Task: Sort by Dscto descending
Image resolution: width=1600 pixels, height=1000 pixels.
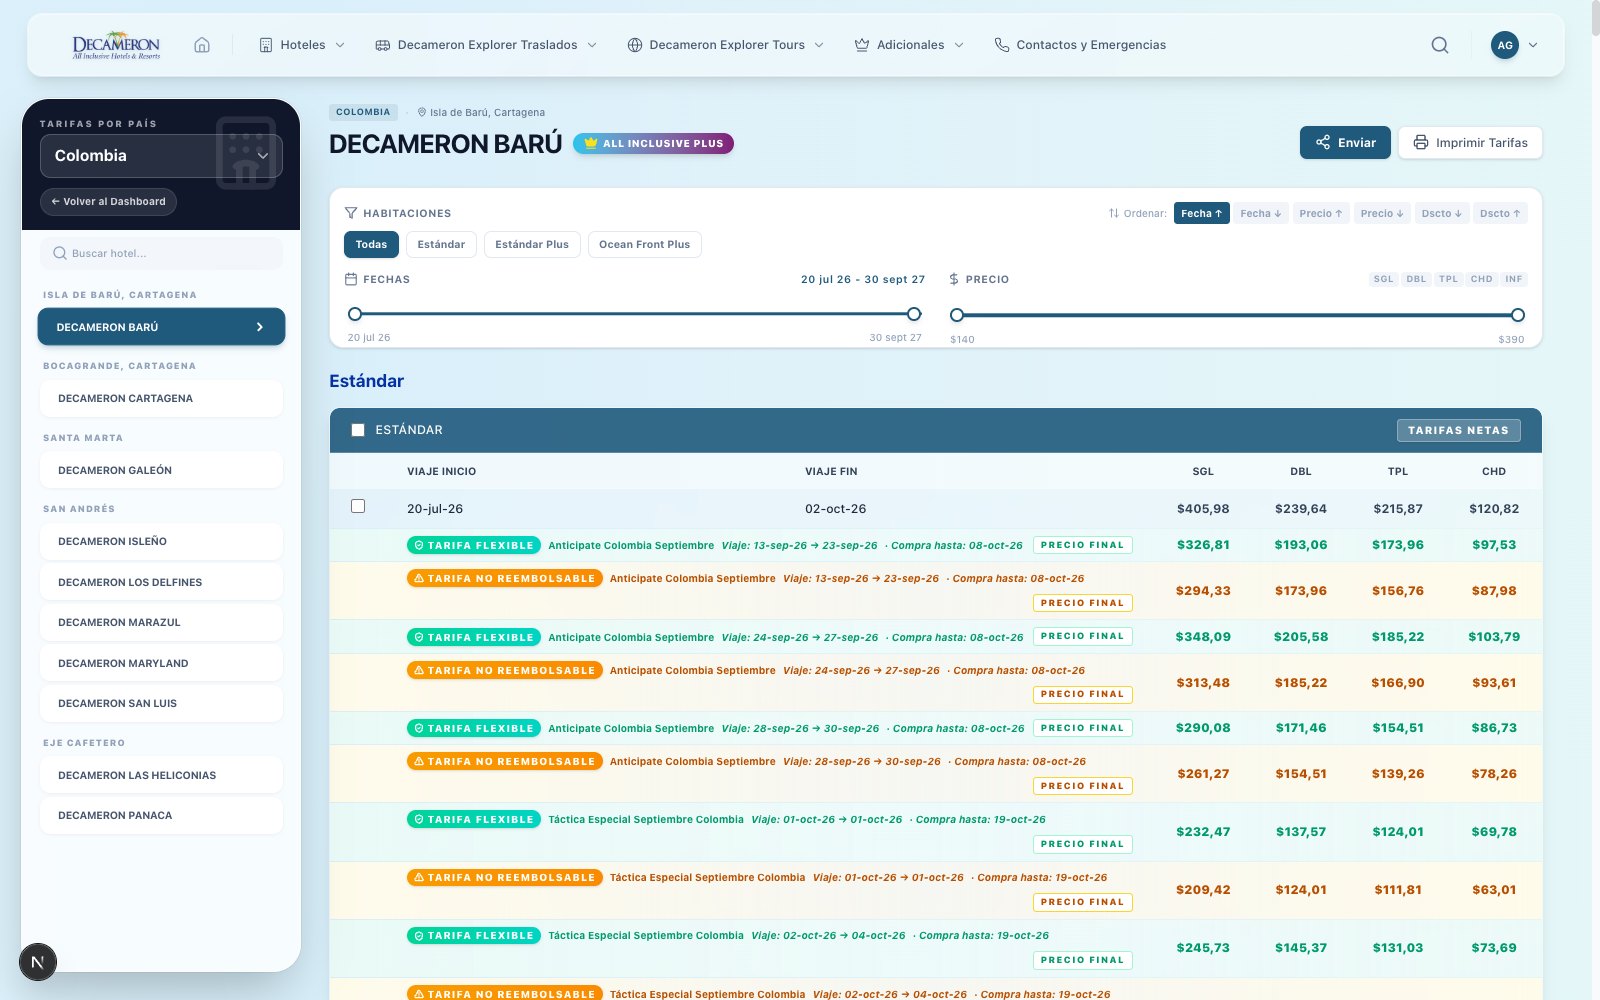Action: [1441, 213]
